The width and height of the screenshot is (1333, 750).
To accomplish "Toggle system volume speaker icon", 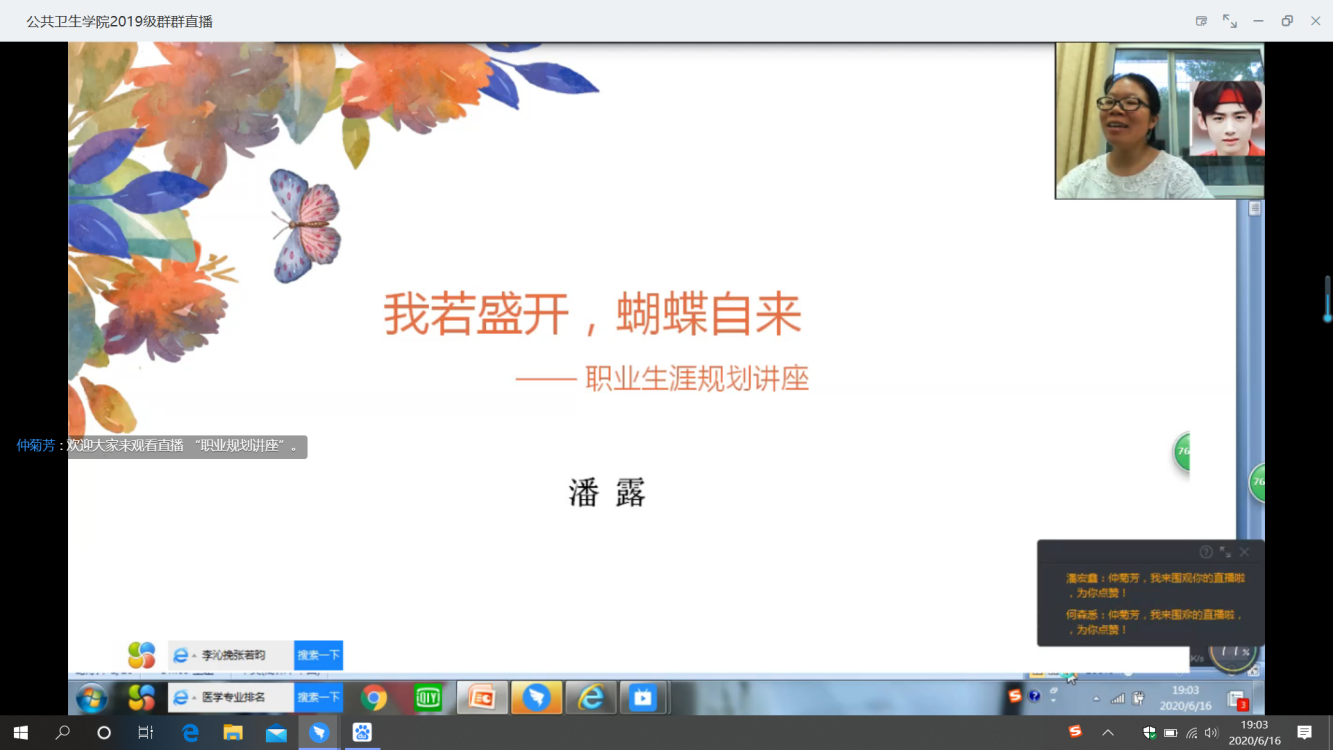I will coord(1211,733).
